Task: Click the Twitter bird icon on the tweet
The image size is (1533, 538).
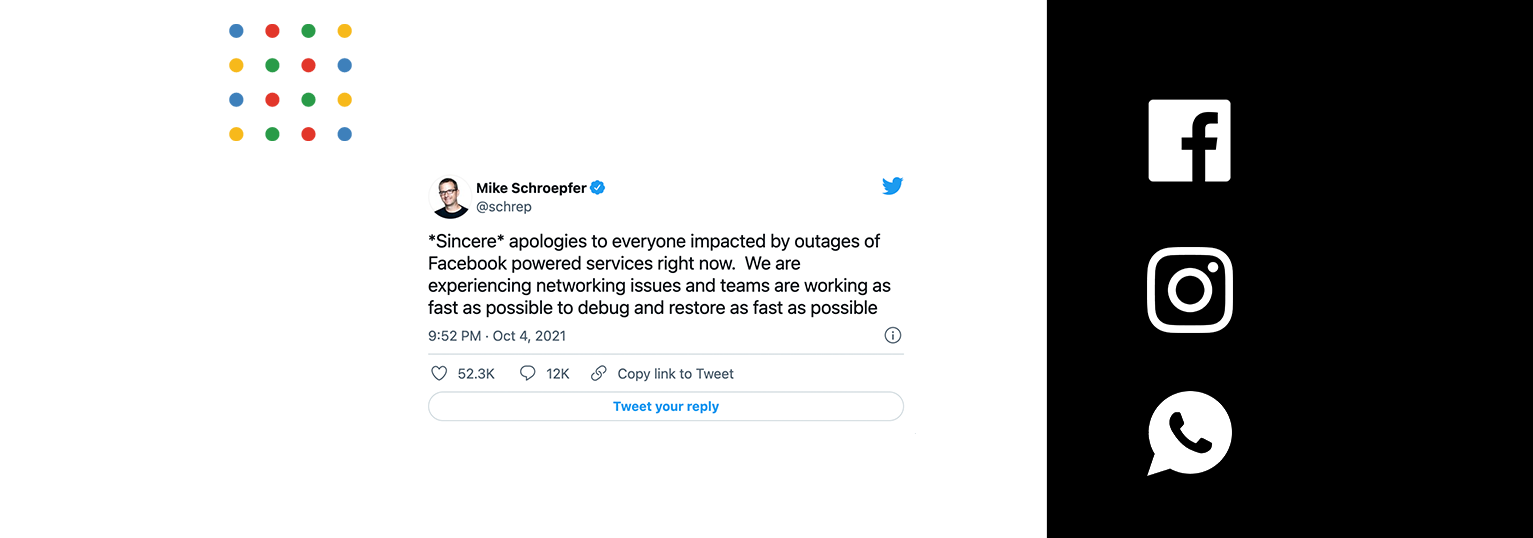Action: click(892, 186)
